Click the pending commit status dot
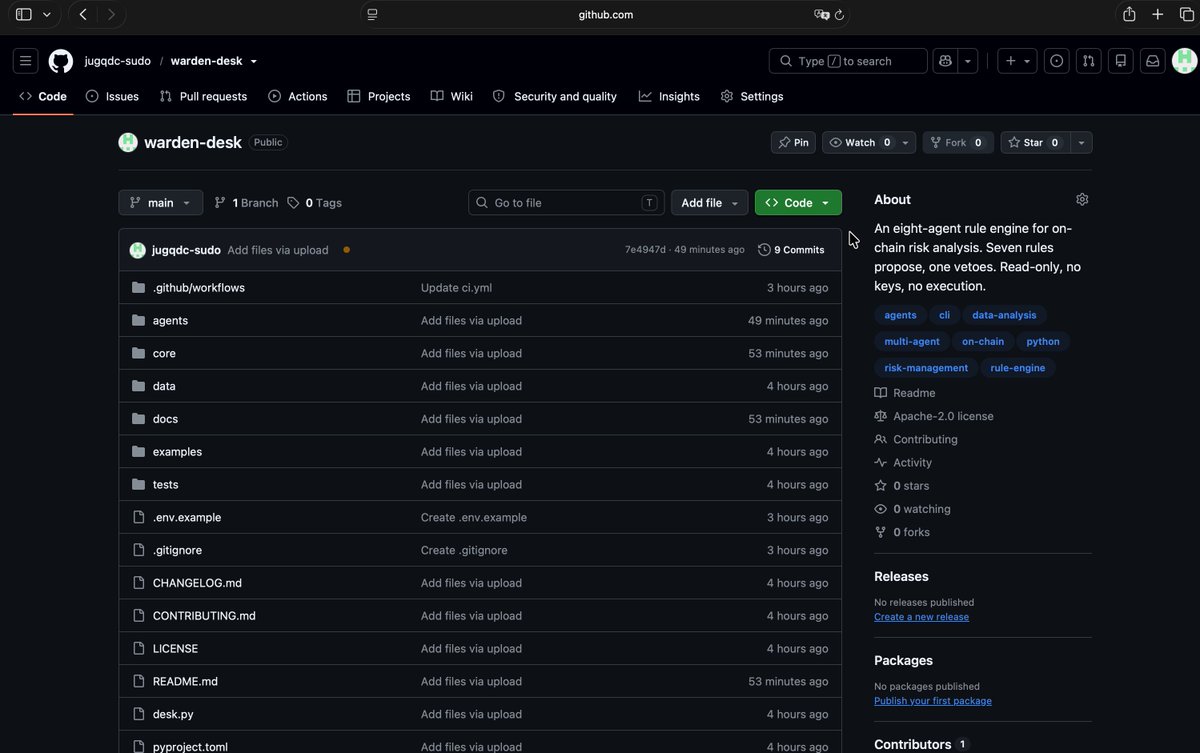The image size is (1200, 753). (x=346, y=250)
